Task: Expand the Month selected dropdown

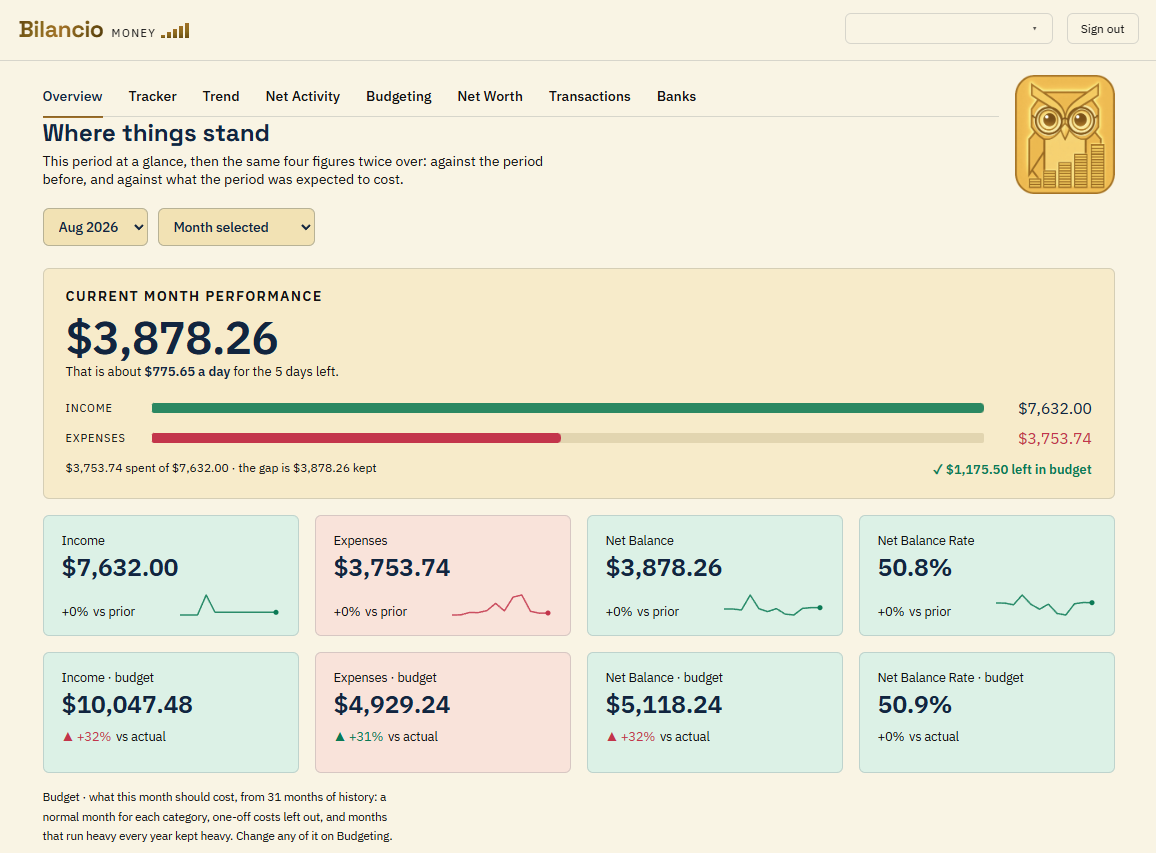Action: click(x=237, y=227)
